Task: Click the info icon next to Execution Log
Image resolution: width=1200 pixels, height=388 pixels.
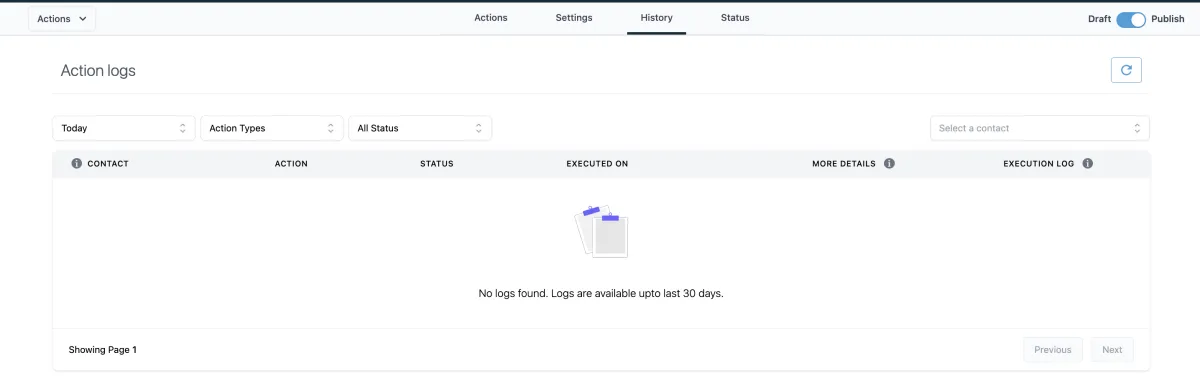Action: pos(1087,163)
